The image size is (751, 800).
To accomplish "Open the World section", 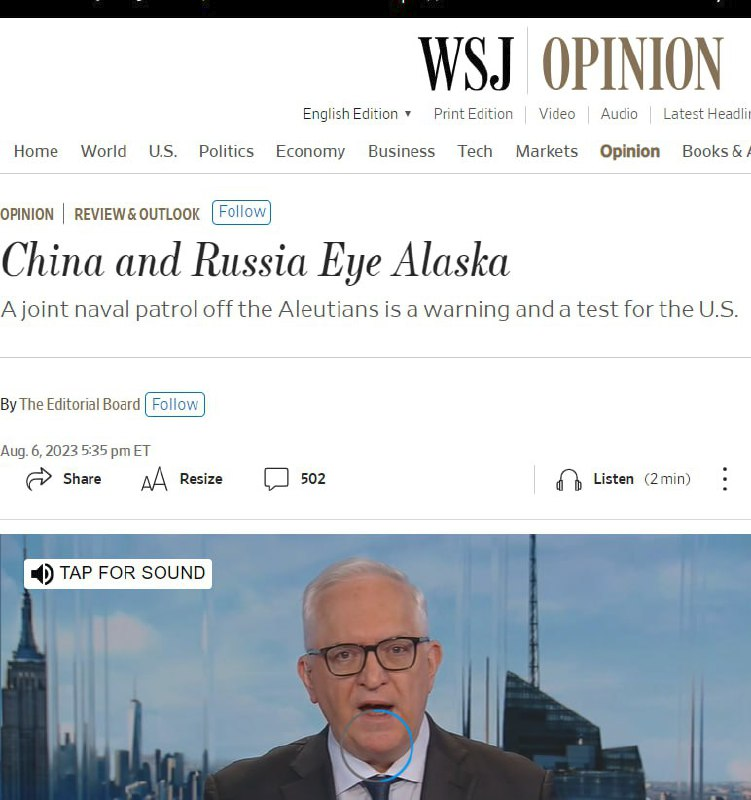I will point(104,152).
